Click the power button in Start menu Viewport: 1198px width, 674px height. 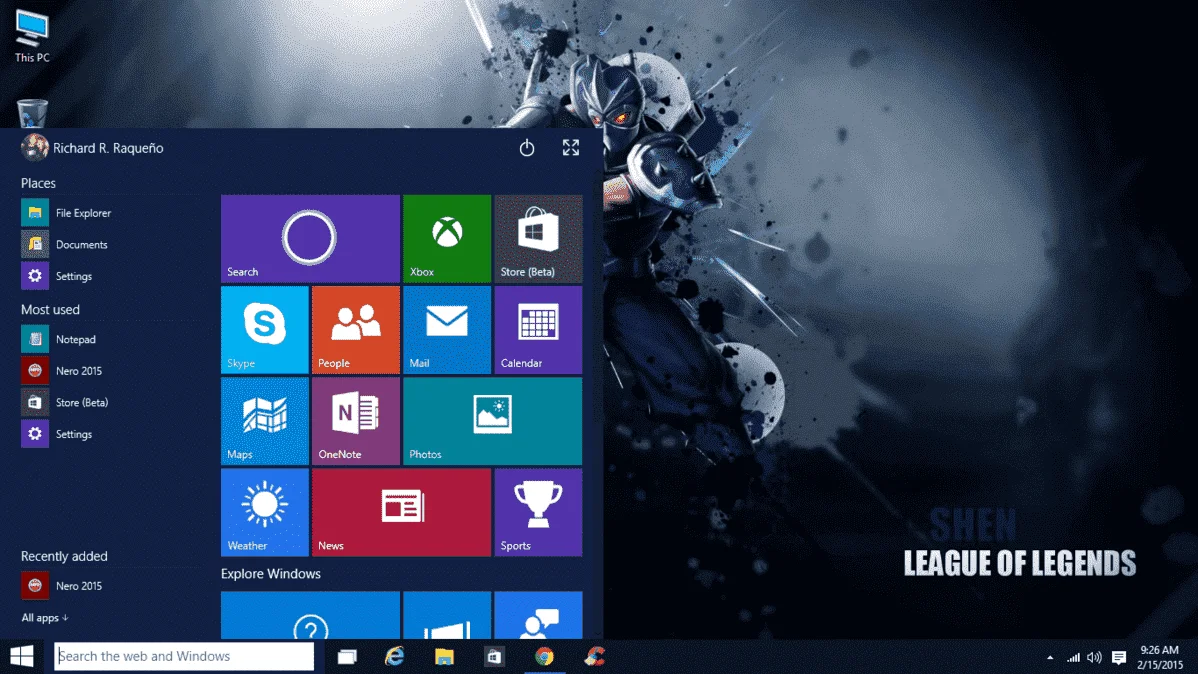(x=526, y=147)
